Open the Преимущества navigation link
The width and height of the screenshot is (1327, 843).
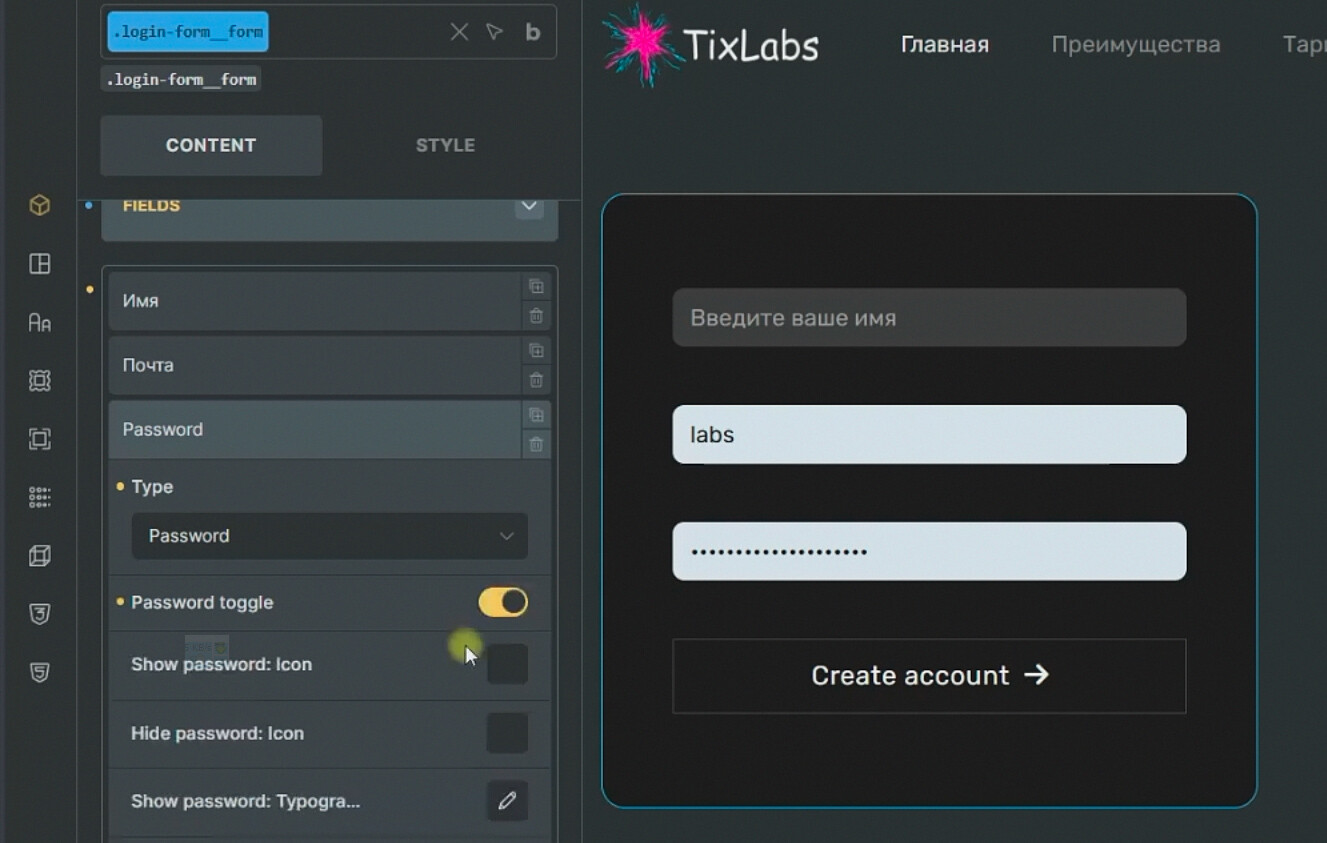tap(1135, 45)
